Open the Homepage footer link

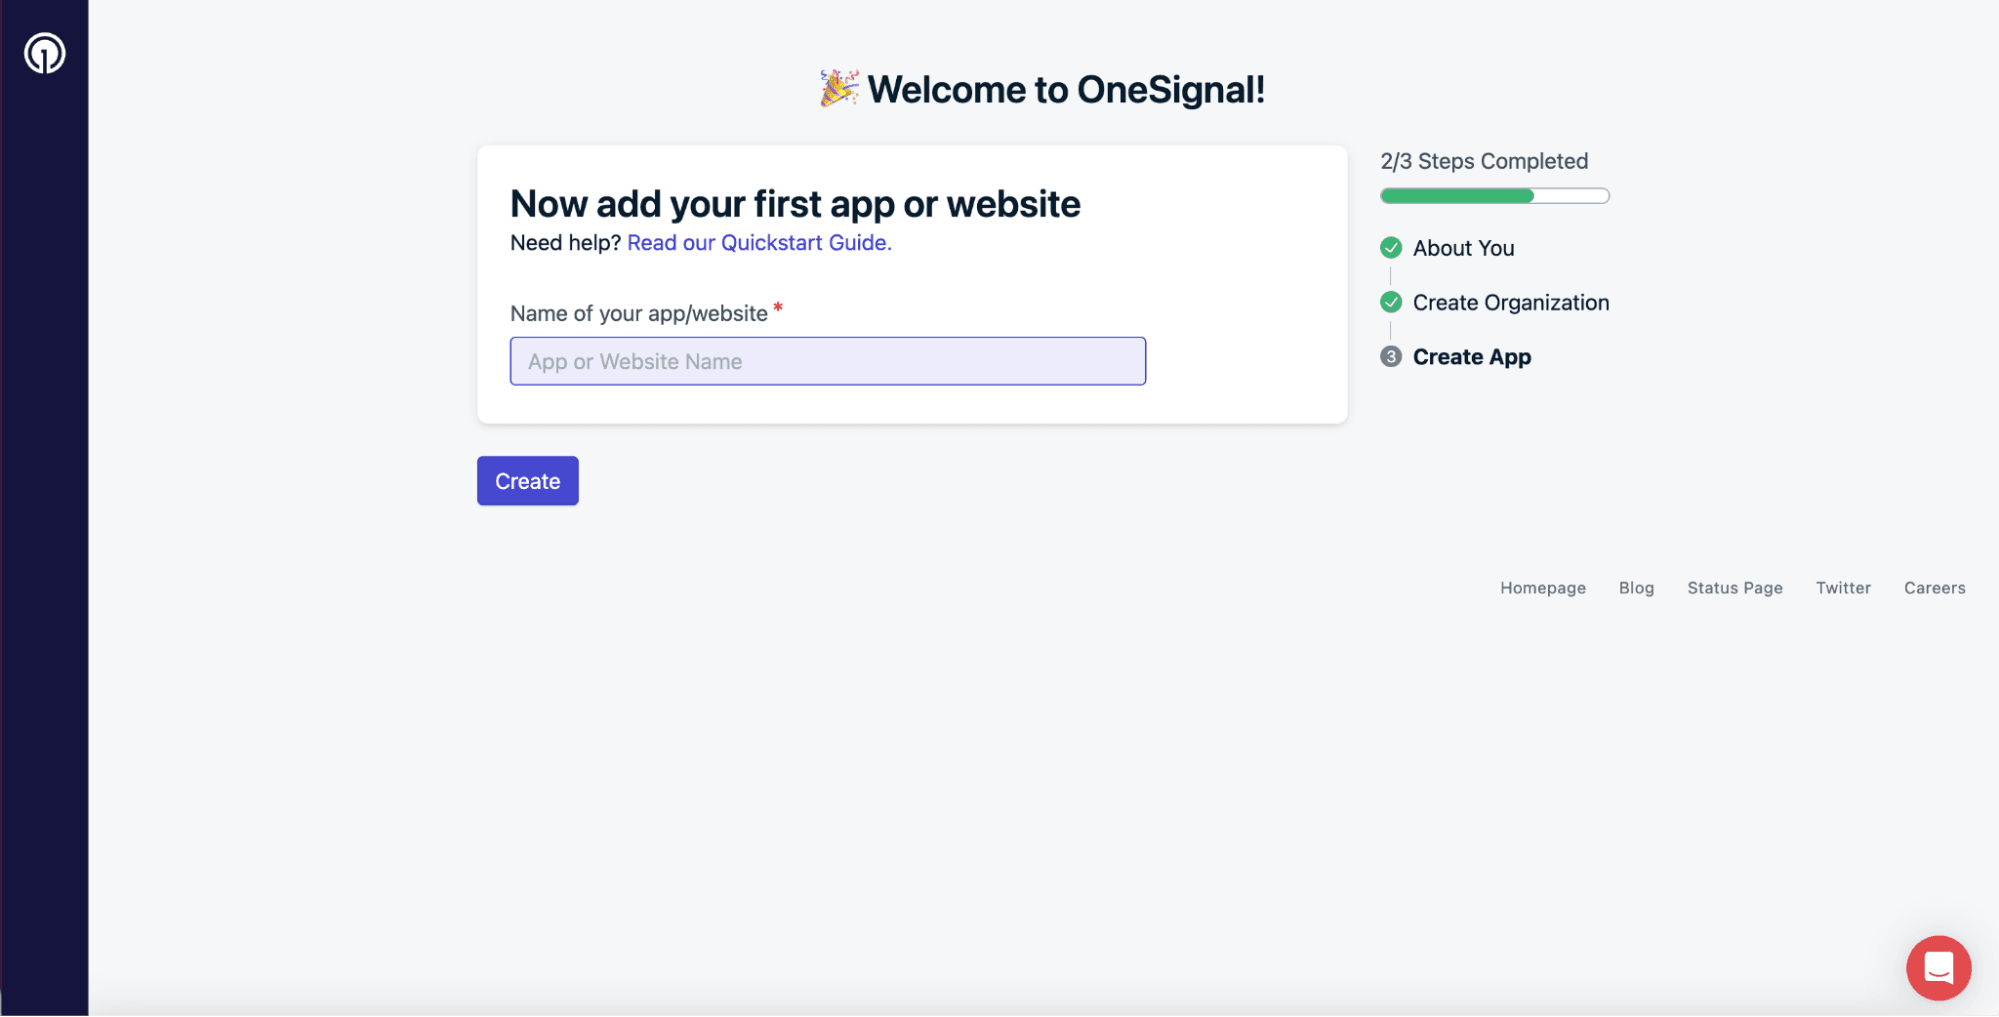click(x=1542, y=588)
